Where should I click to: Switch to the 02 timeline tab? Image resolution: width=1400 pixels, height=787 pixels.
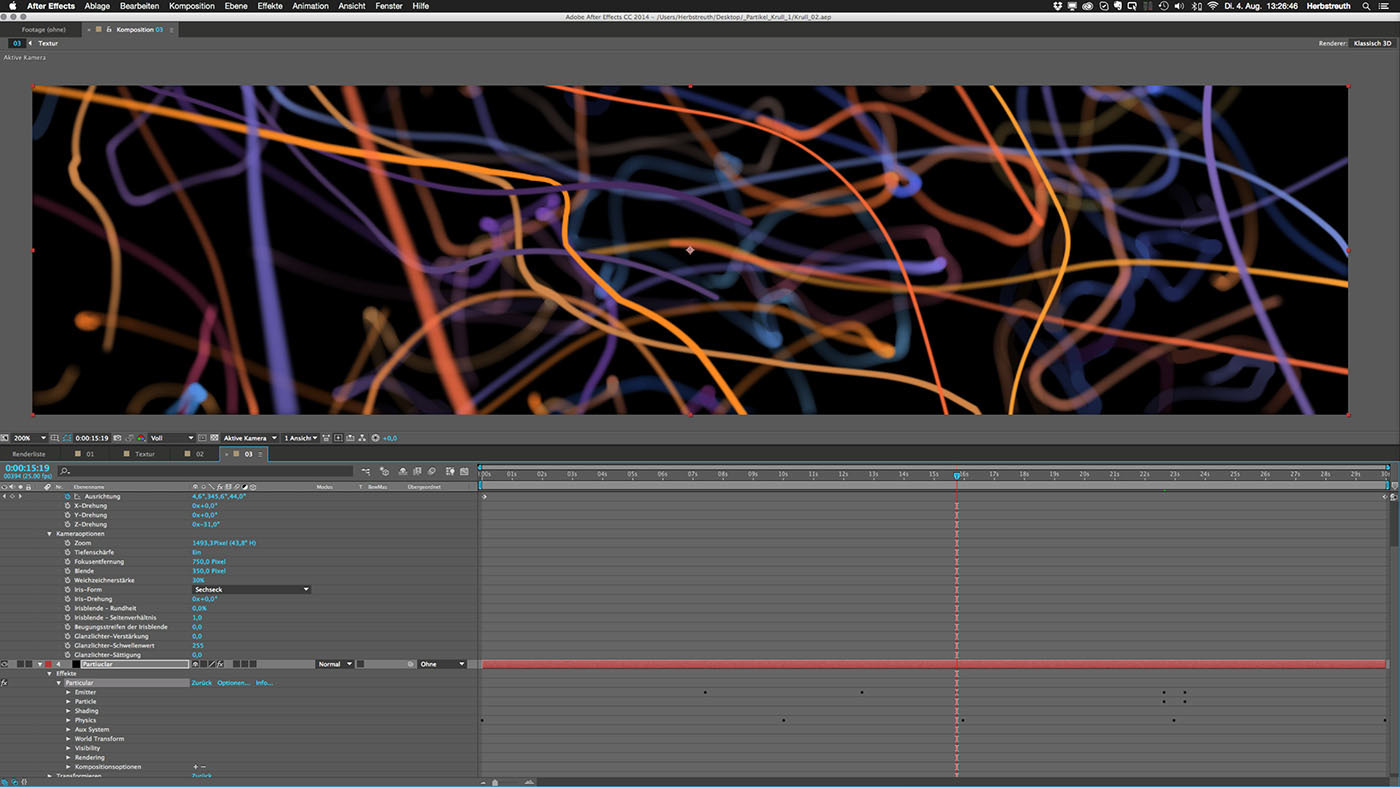(200, 454)
